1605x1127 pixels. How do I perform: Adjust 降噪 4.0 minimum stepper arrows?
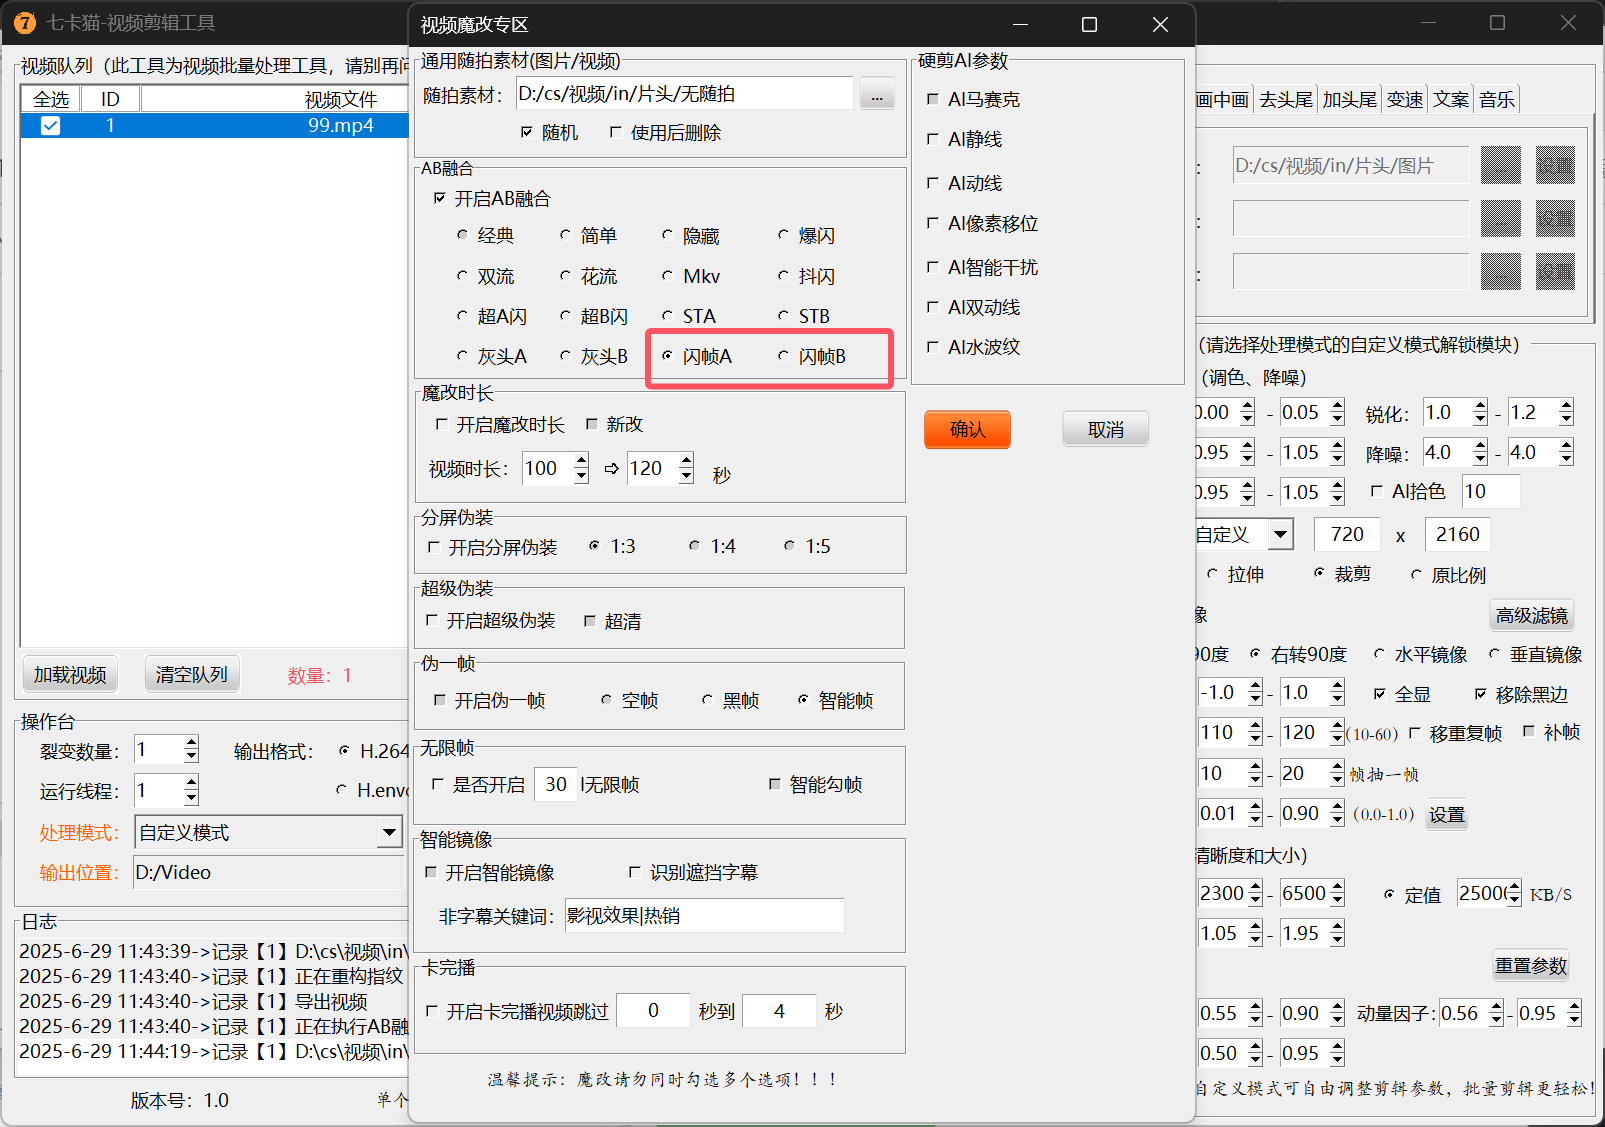pyautogui.click(x=1480, y=452)
